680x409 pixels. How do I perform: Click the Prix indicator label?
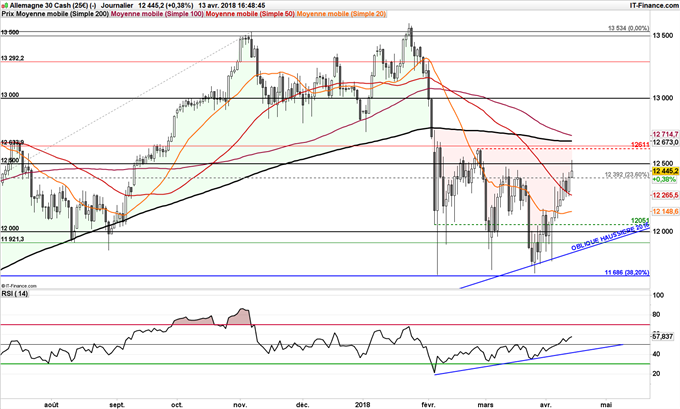(x=8, y=14)
